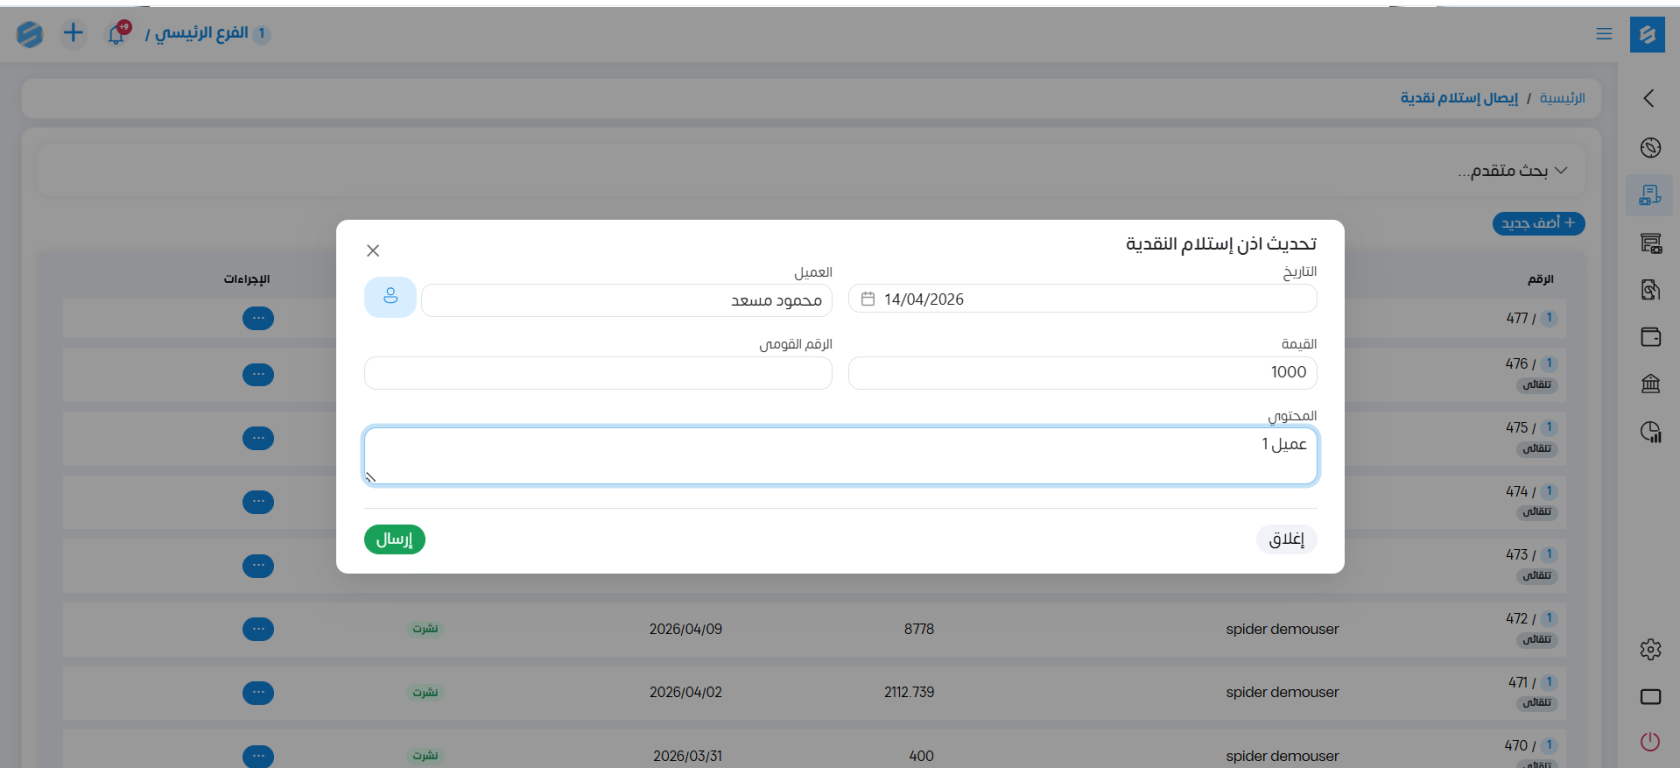Close the dialog with the X icon

[x=373, y=250]
